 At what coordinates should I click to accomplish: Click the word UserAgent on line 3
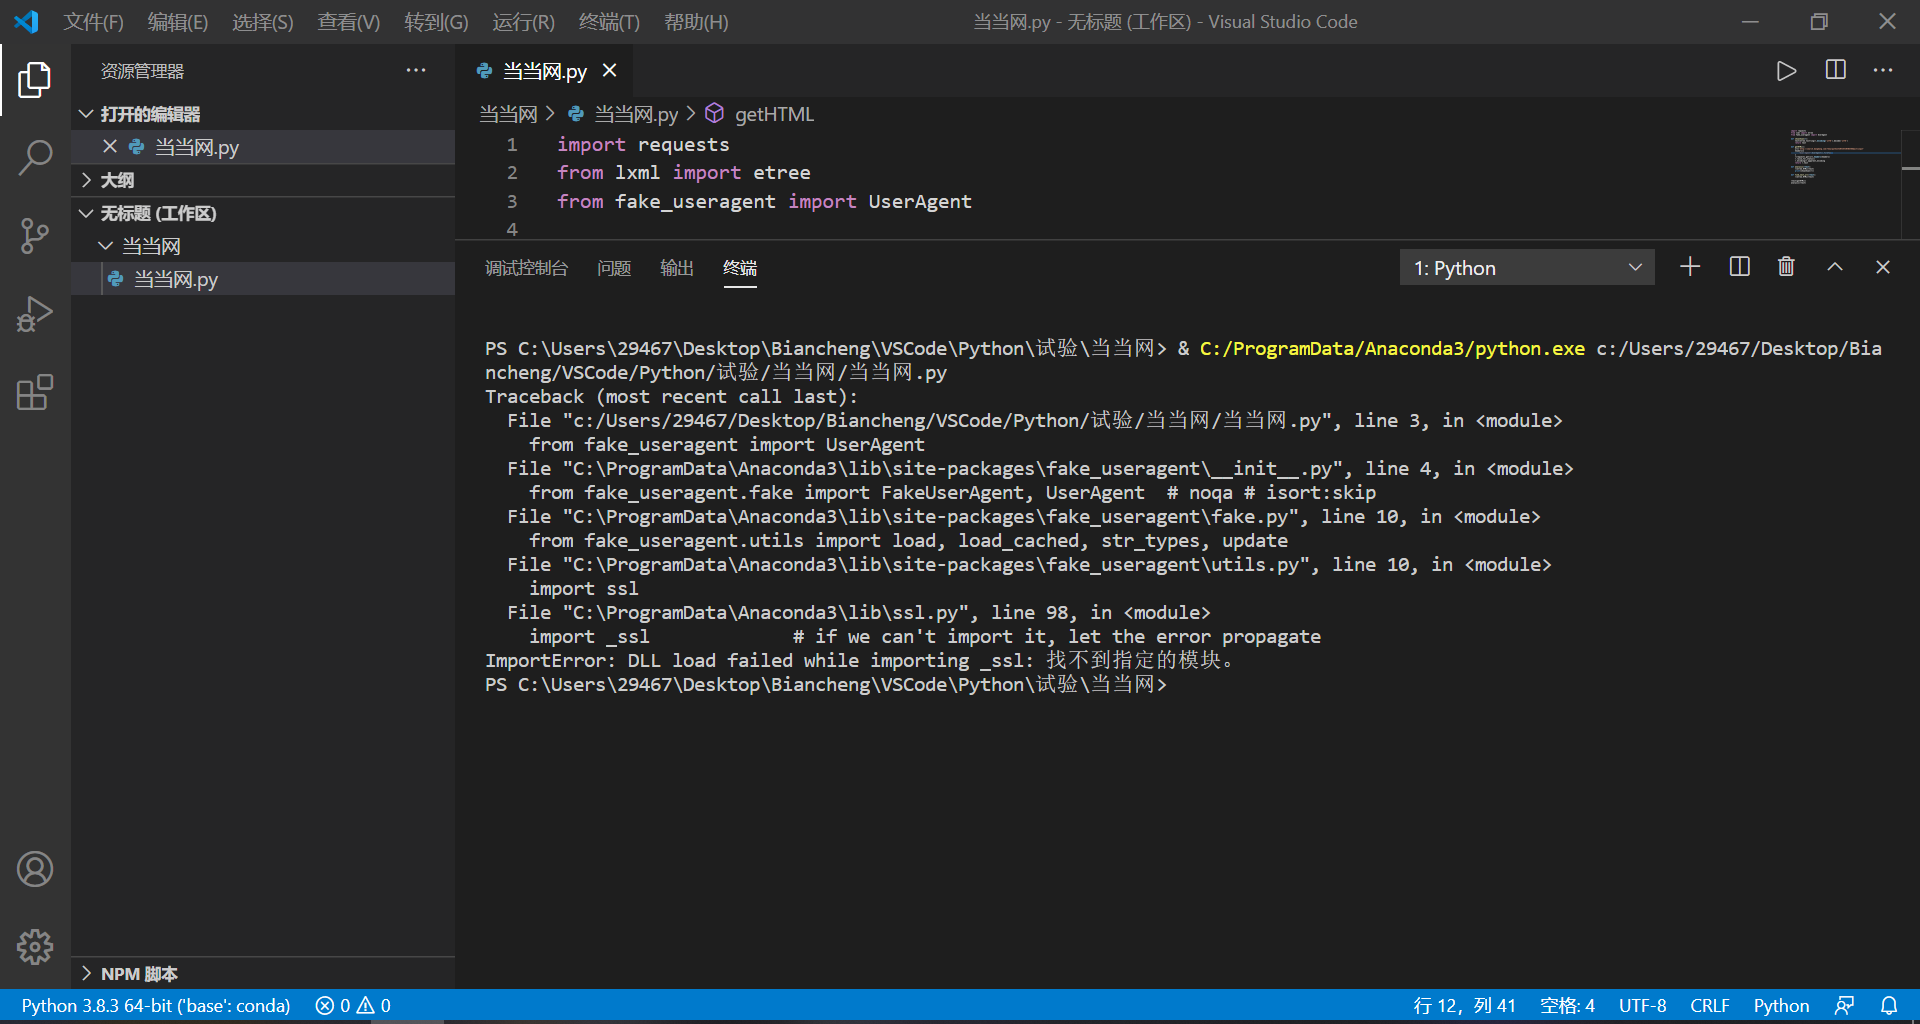pyautogui.click(x=919, y=201)
